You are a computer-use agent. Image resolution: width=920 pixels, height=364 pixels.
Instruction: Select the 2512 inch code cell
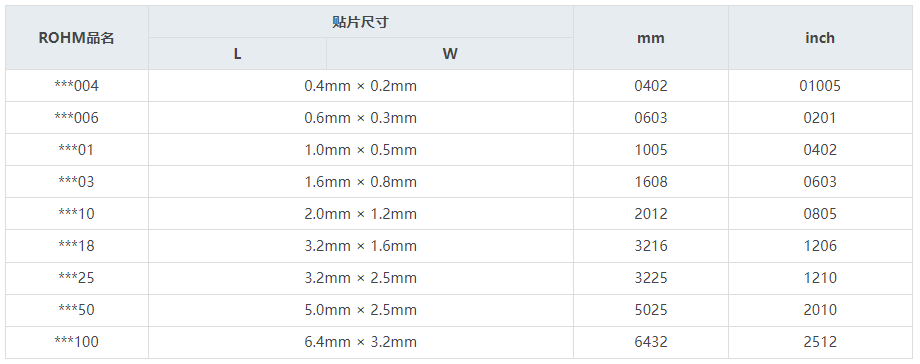[820, 342]
